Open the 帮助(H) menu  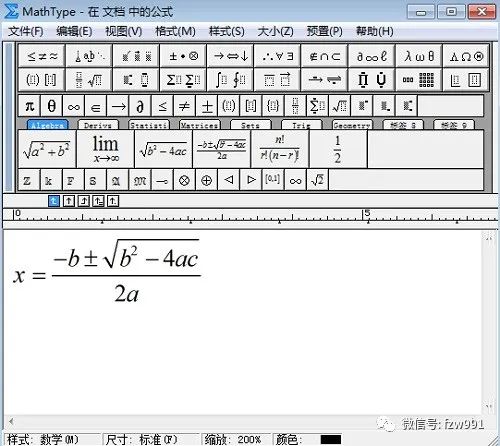click(375, 32)
